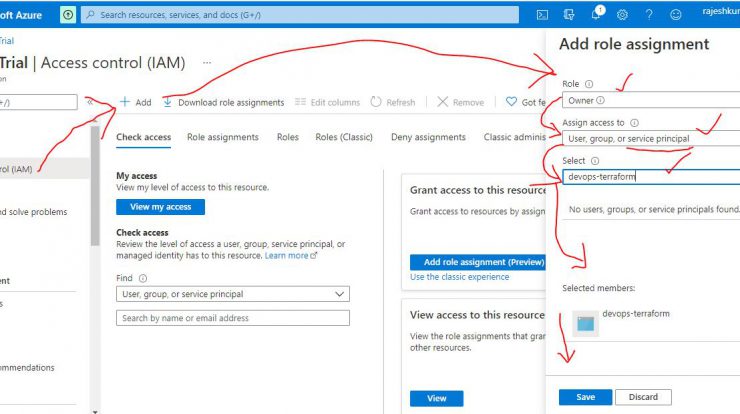The width and height of the screenshot is (740, 414).
Task: Open the feedback smiley icon
Action: click(x=676, y=15)
